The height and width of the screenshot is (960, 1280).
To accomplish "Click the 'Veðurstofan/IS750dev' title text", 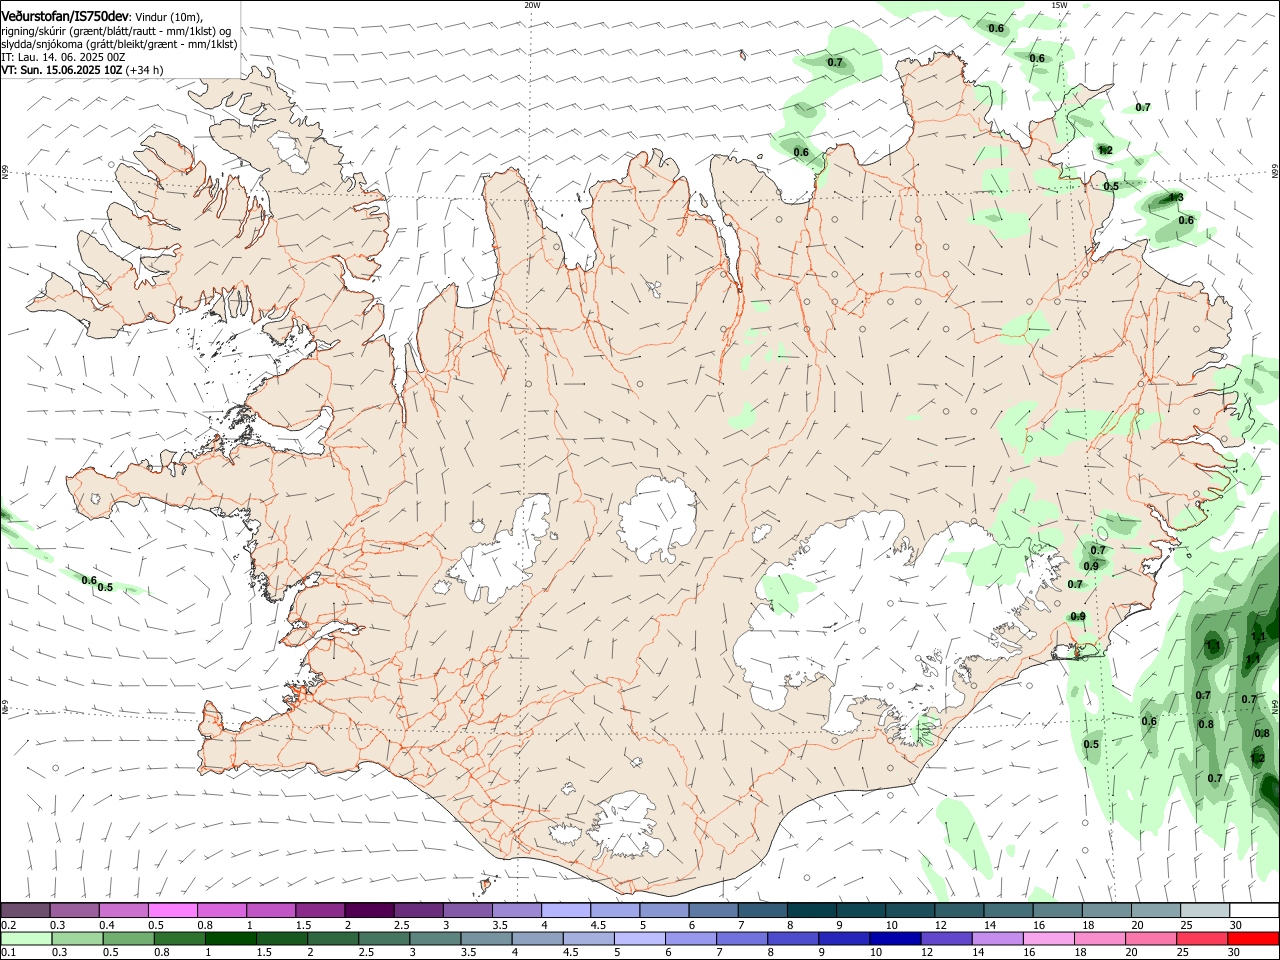I will click(65, 16).
